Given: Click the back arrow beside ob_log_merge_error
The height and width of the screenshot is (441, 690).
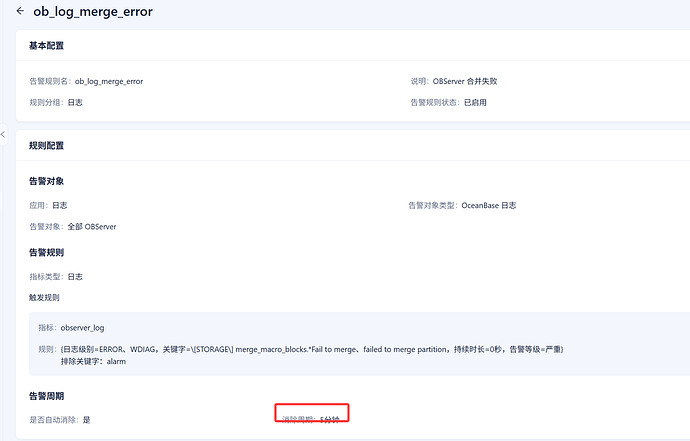Looking at the screenshot, I should (20, 11).
